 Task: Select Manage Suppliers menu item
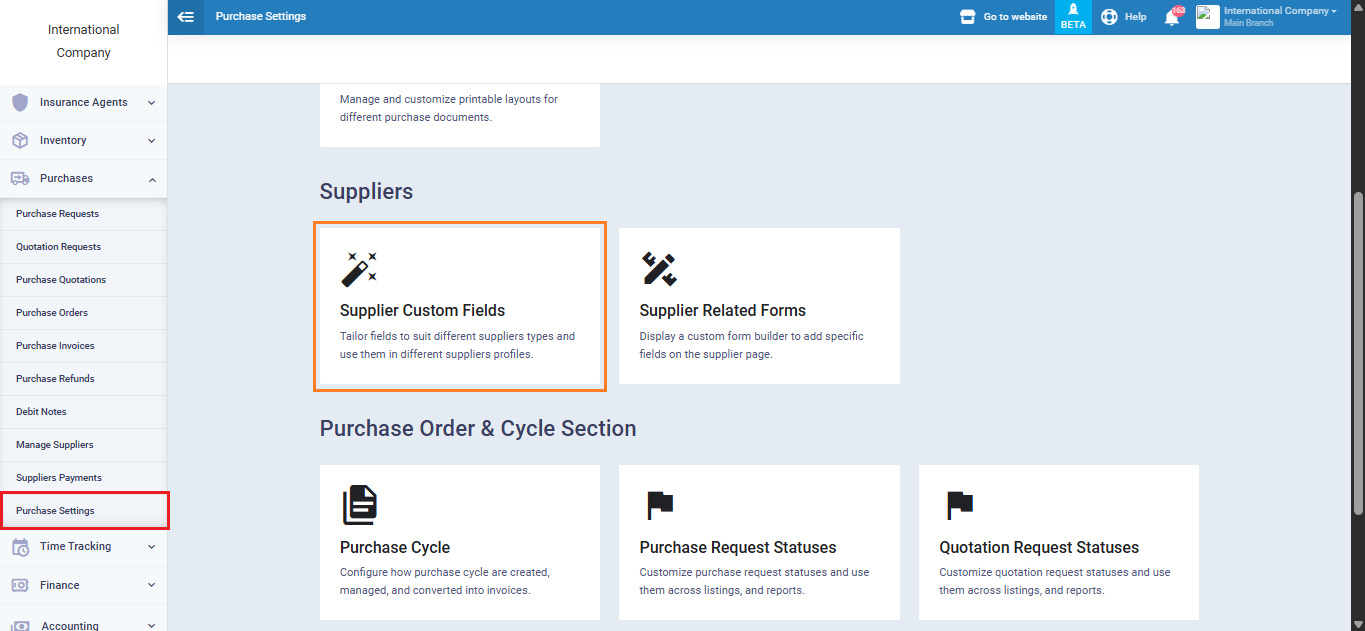tap(55, 444)
